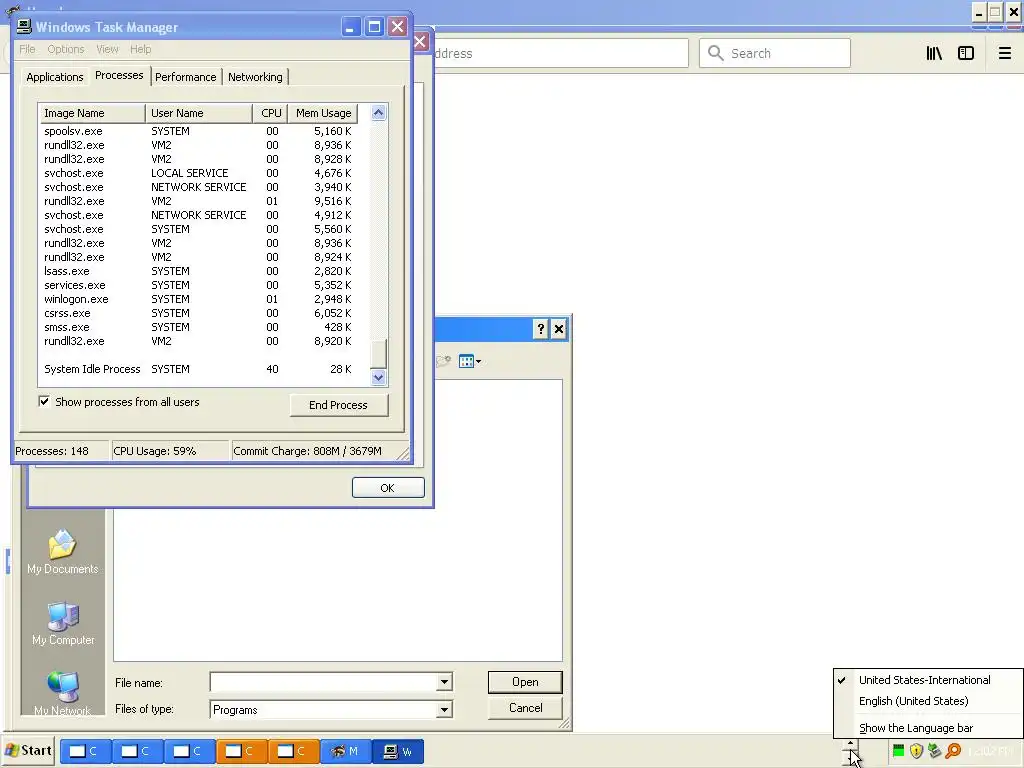Open the Views menu dropdown arrow
The width and height of the screenshot is (1024, 768).
tap(479, 361)
